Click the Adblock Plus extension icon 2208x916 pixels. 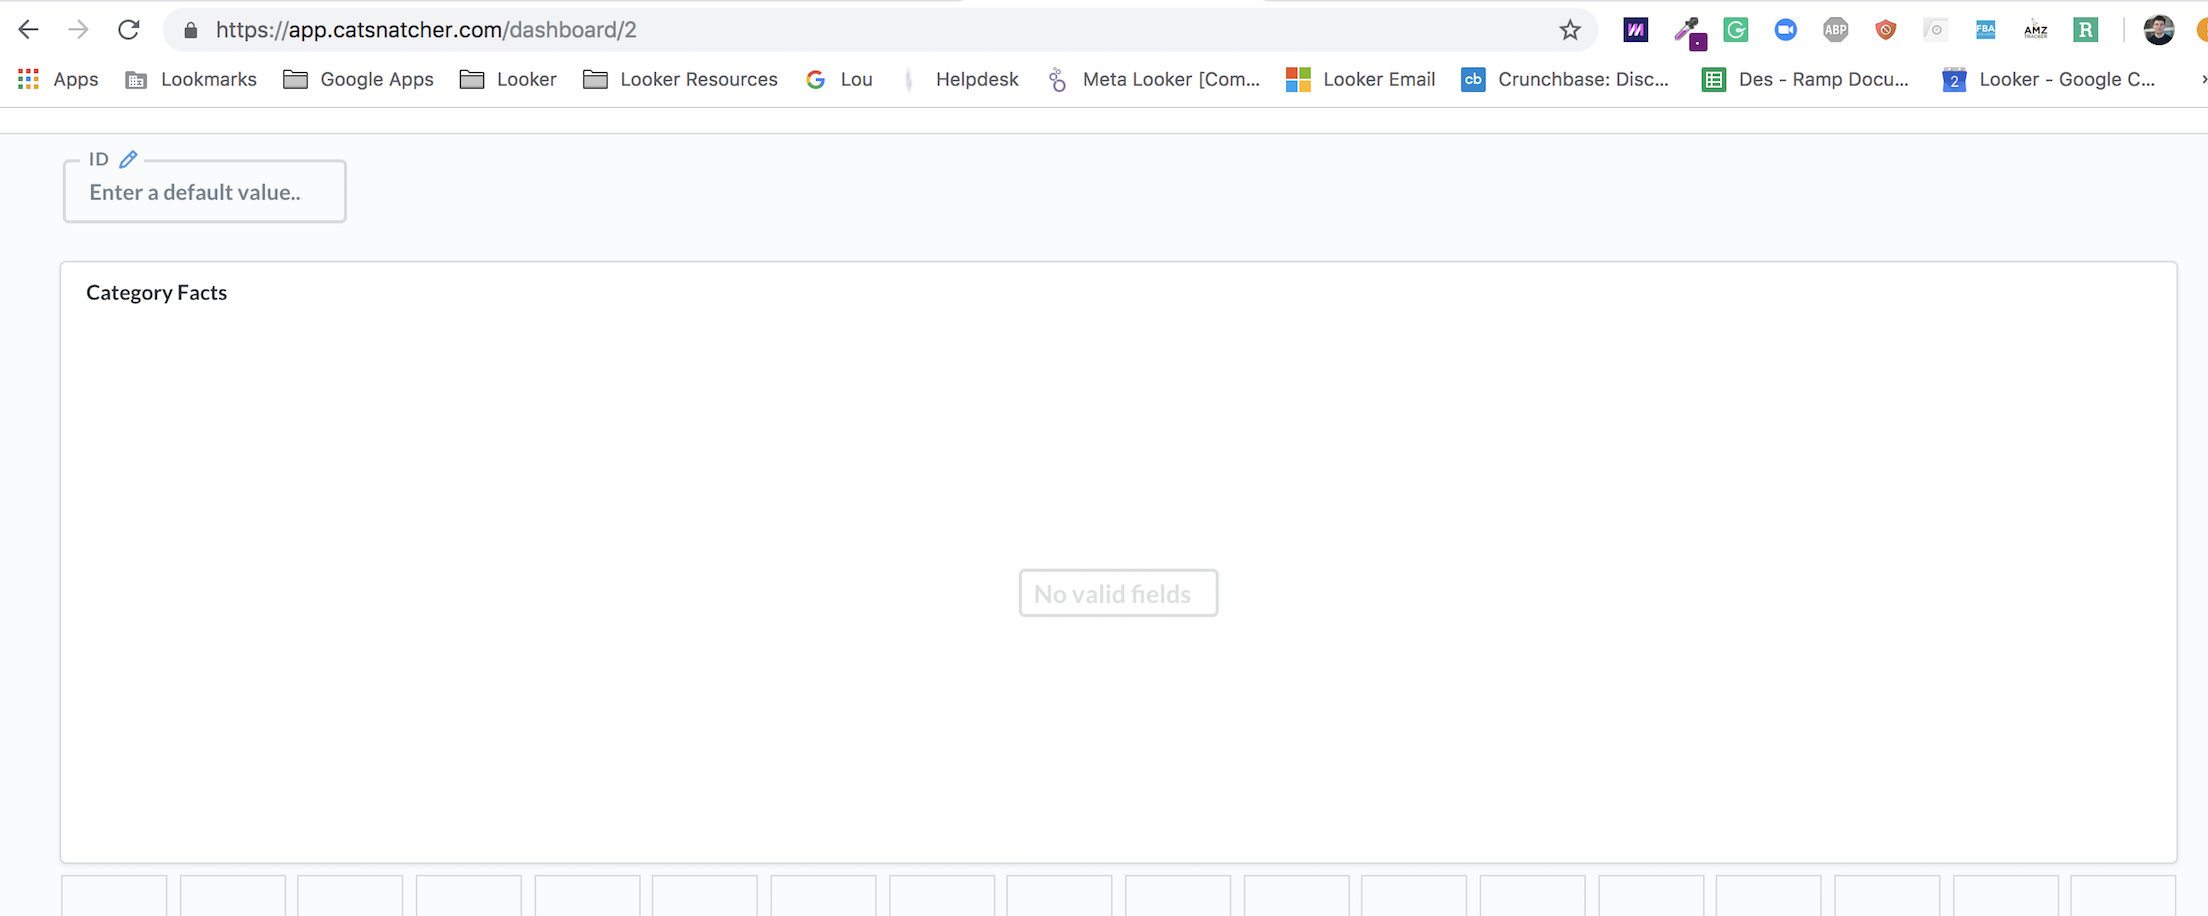(x=1836, y=29)
